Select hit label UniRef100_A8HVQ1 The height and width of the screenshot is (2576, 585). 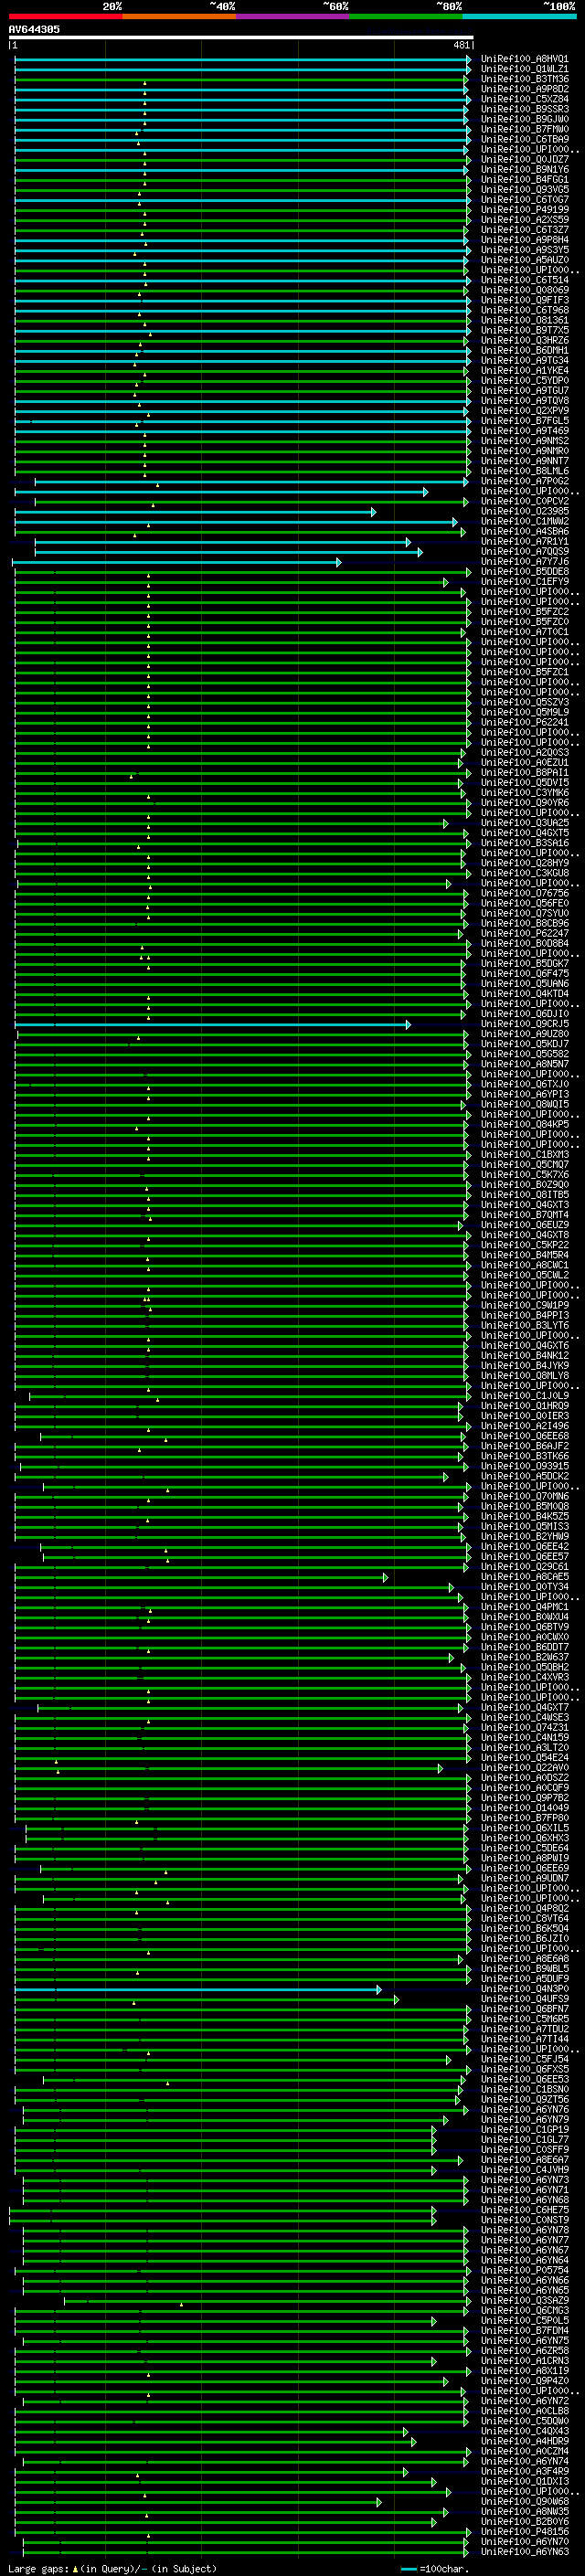point(525,59)
